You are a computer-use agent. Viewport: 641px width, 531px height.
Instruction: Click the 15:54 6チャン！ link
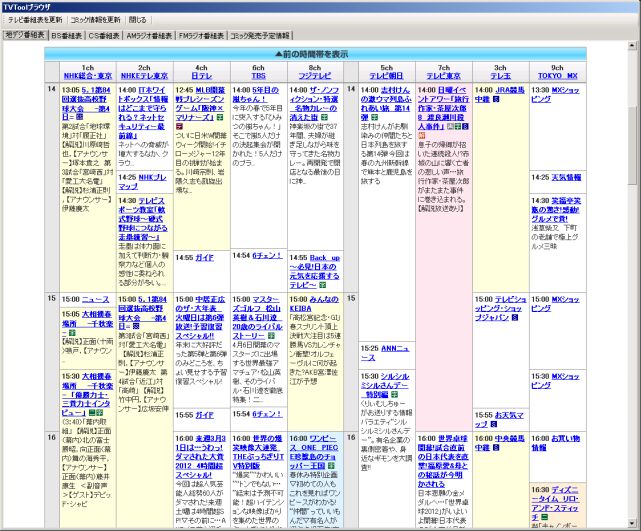pos(267,414)
